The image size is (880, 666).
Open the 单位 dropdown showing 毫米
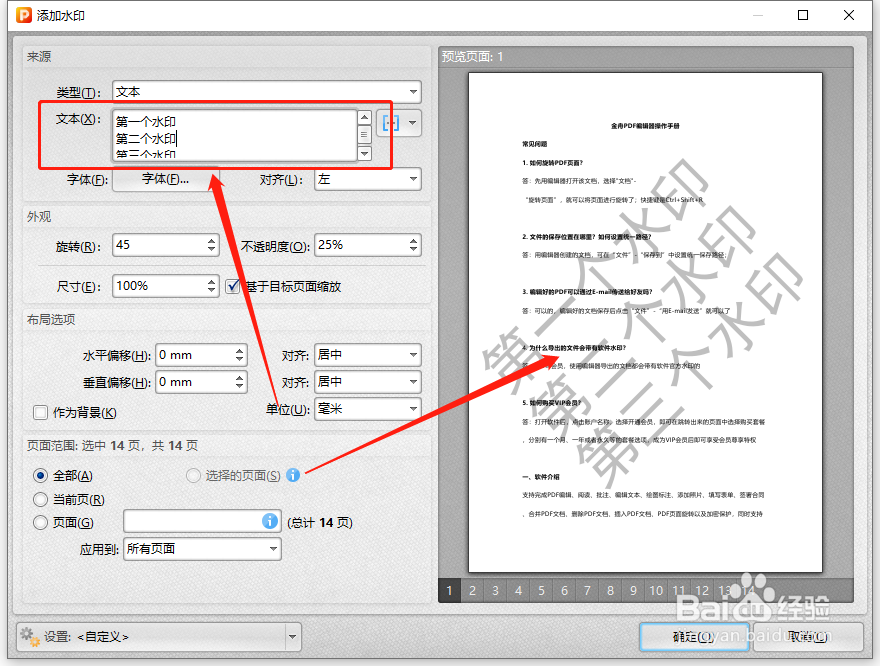point(368,408)
